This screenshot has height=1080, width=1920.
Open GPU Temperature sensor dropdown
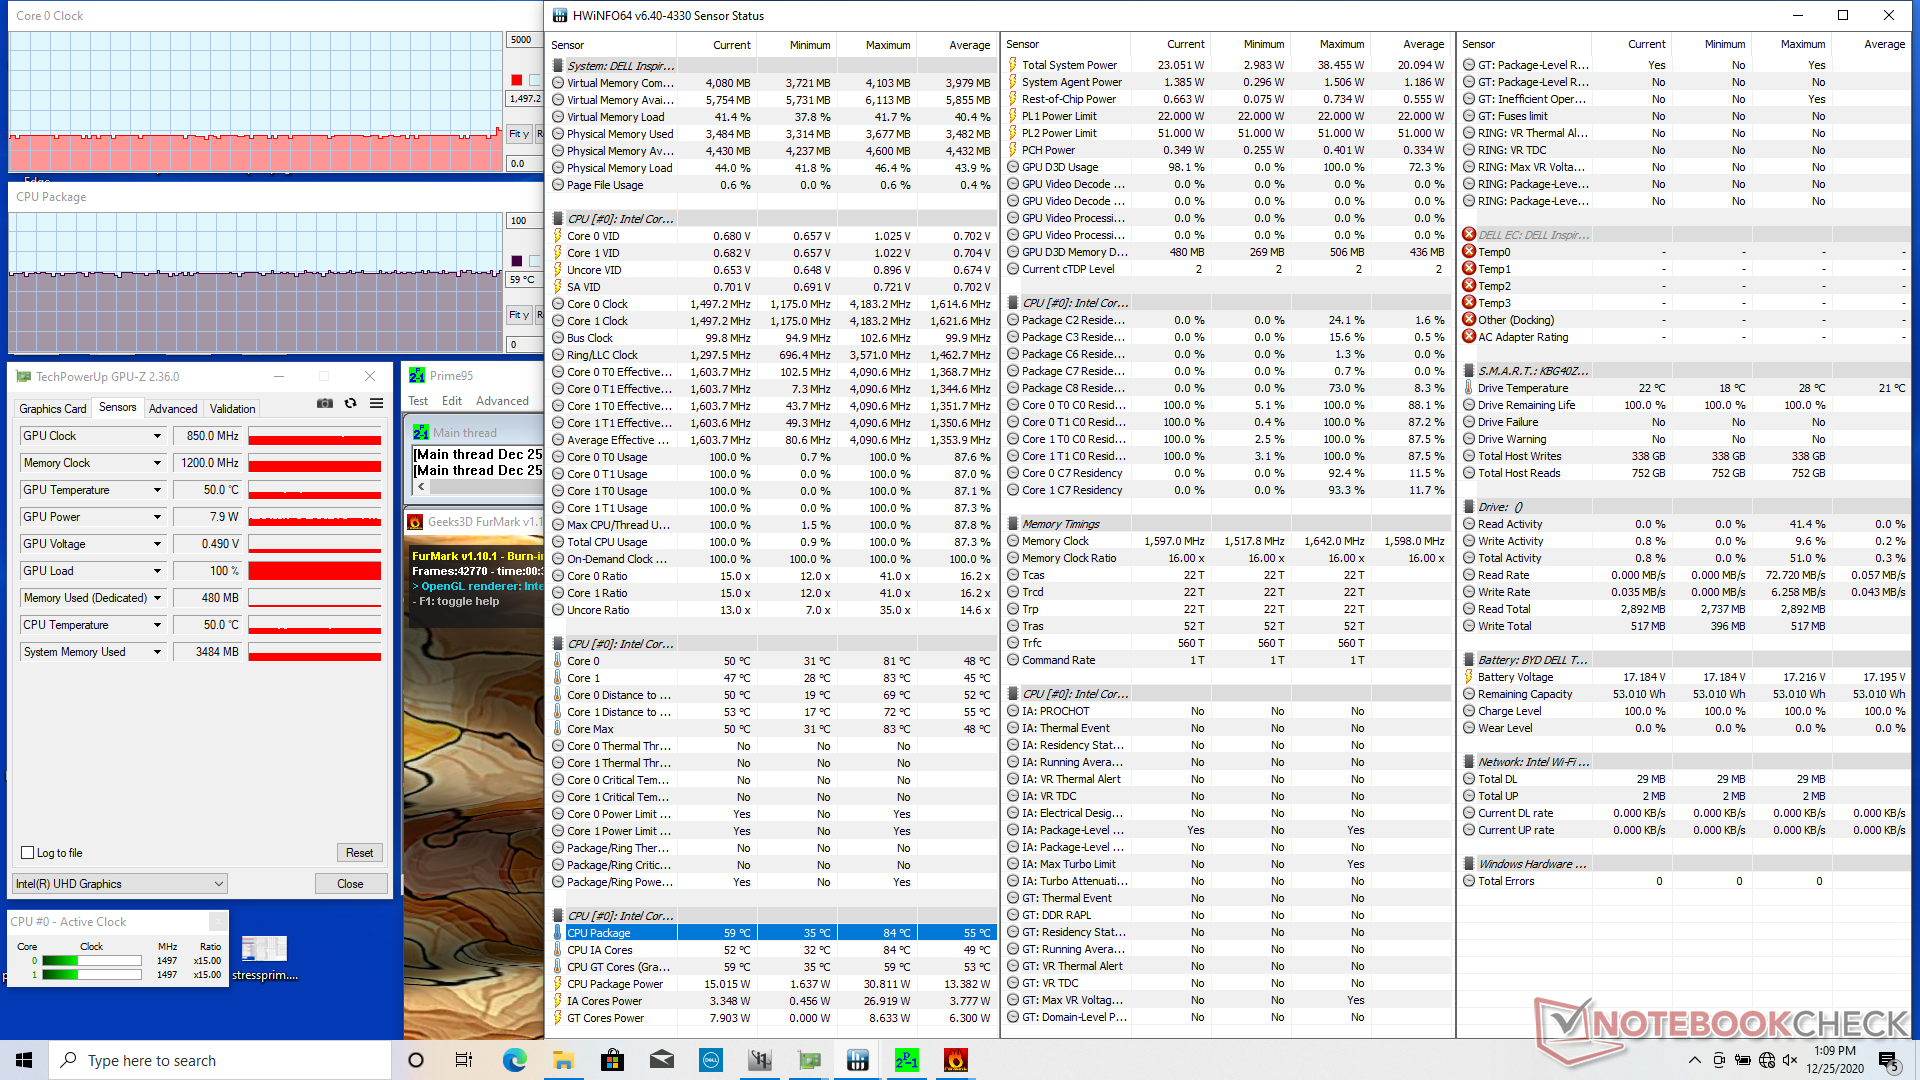pos(157,490)
